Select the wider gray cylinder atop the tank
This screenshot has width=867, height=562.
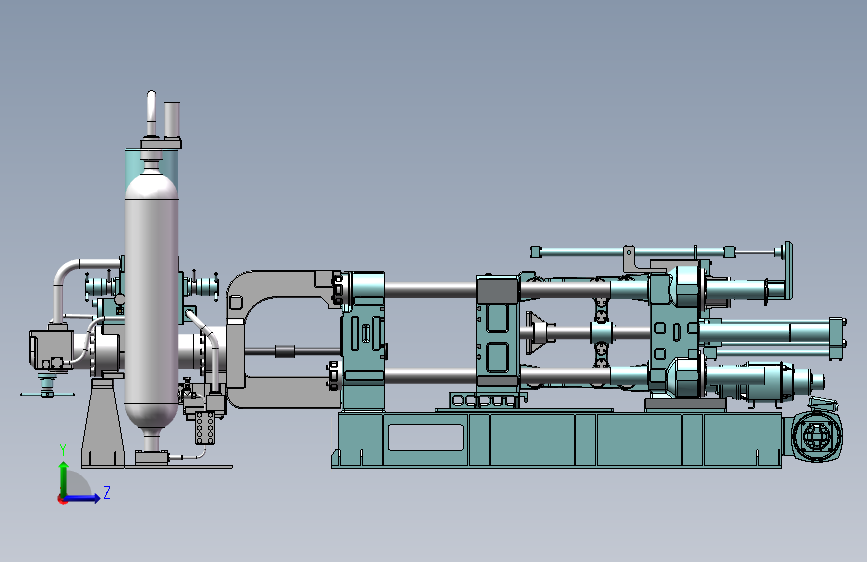[172, 119]
